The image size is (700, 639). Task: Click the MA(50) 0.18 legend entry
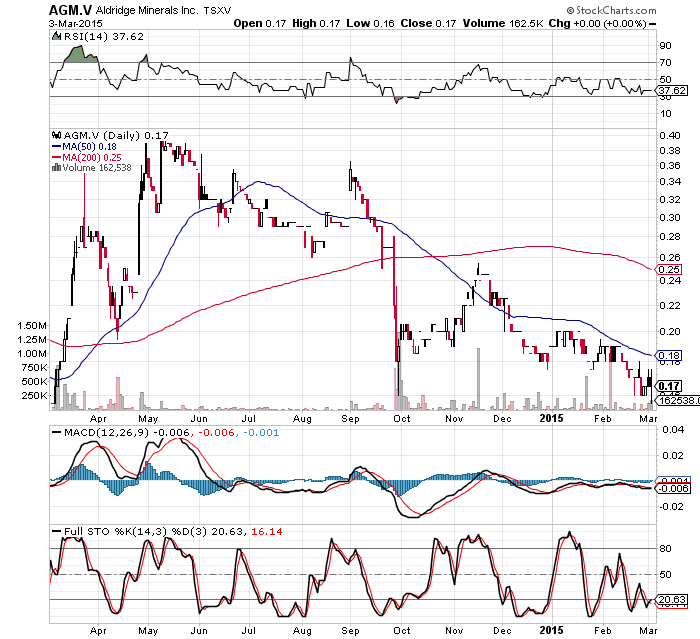point(84,146)
